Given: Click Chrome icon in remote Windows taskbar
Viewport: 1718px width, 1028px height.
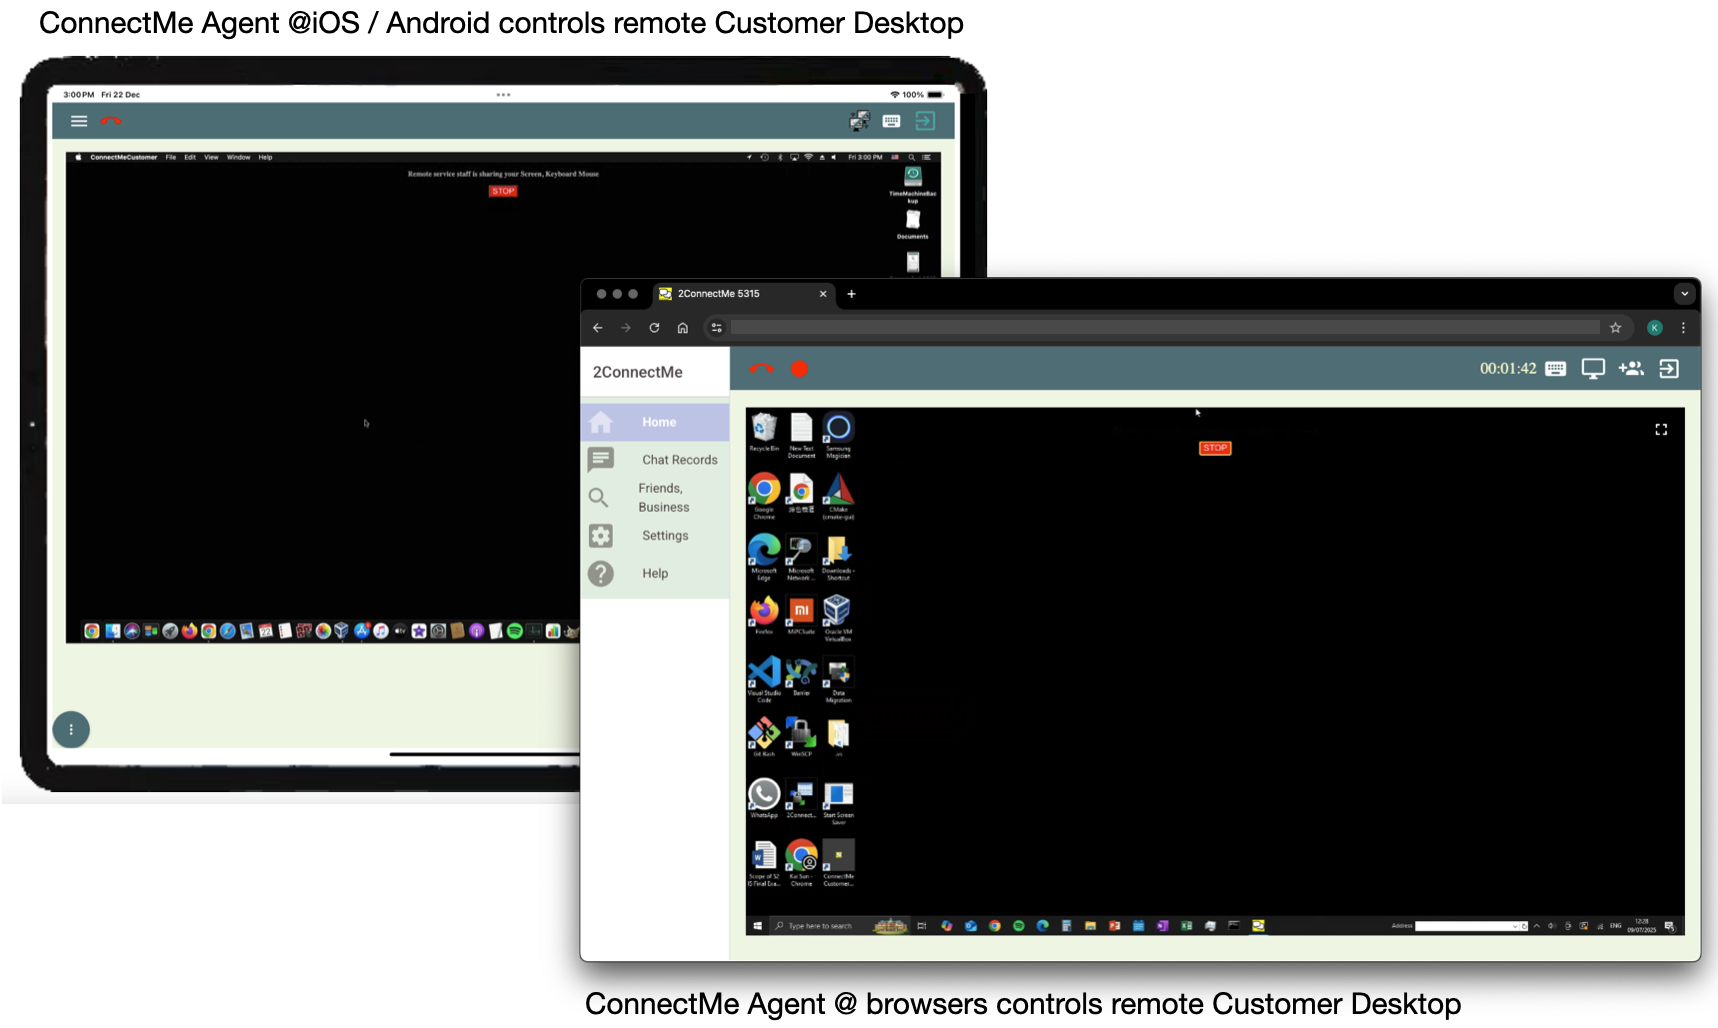Looking at the screenshot, I should [994, 926].
